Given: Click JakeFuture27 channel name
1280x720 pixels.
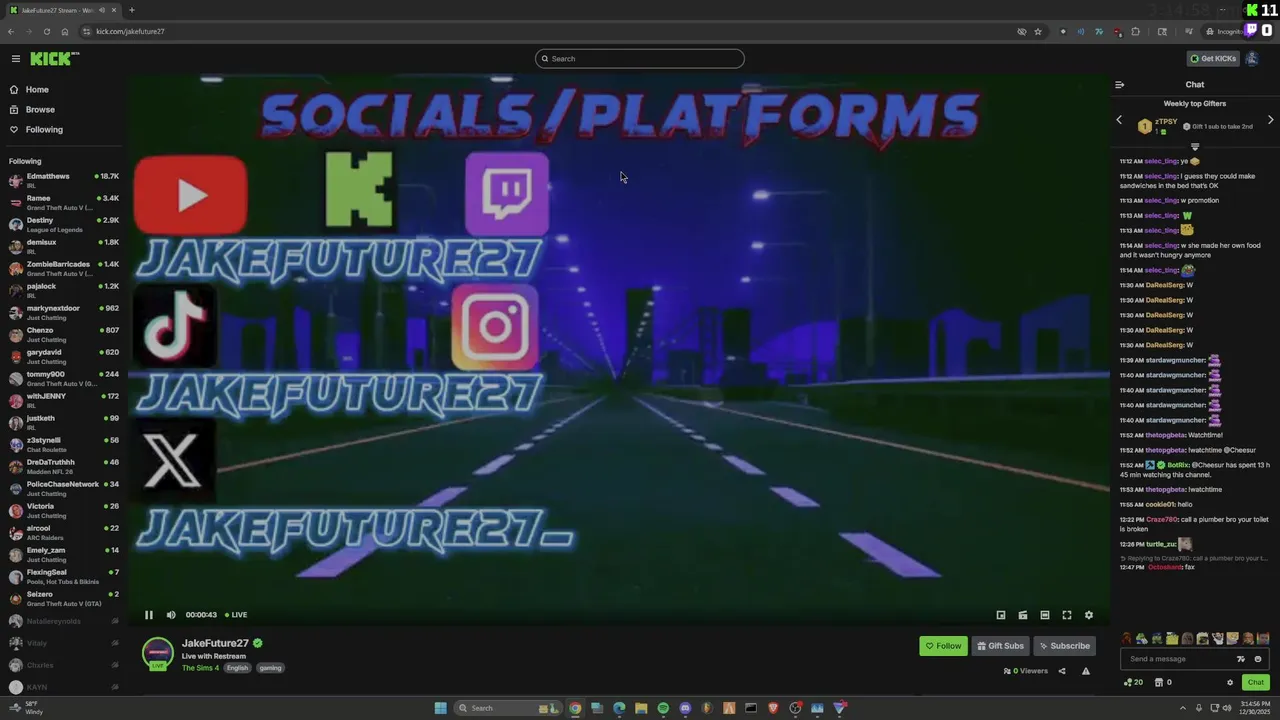Looking at the screenshot, I should click(x=215, y=643).
